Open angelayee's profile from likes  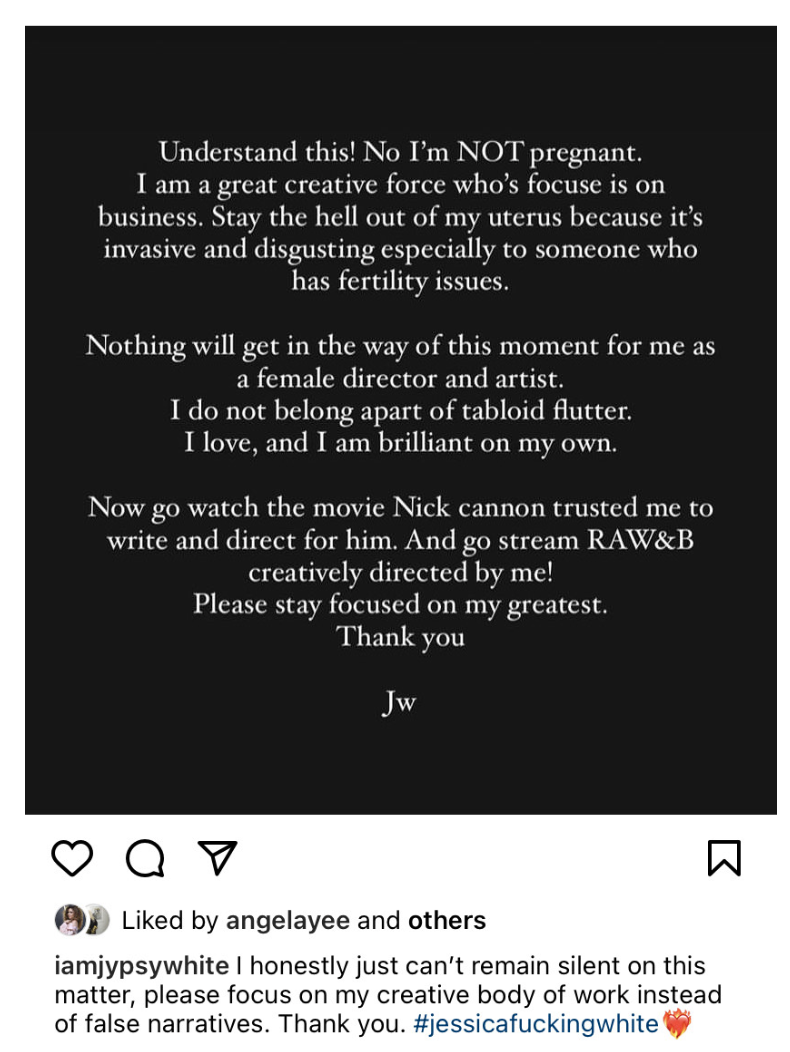click(288, 920)
